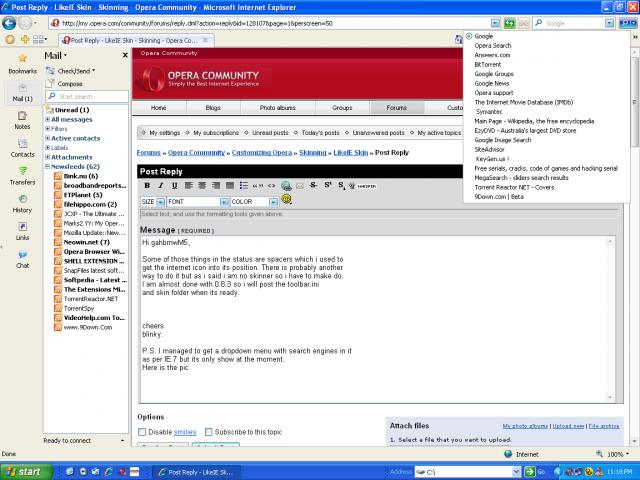Tick the Disable smilies checkbox
This screenshot has width=640, height=480.
click(x=142, y=432)
